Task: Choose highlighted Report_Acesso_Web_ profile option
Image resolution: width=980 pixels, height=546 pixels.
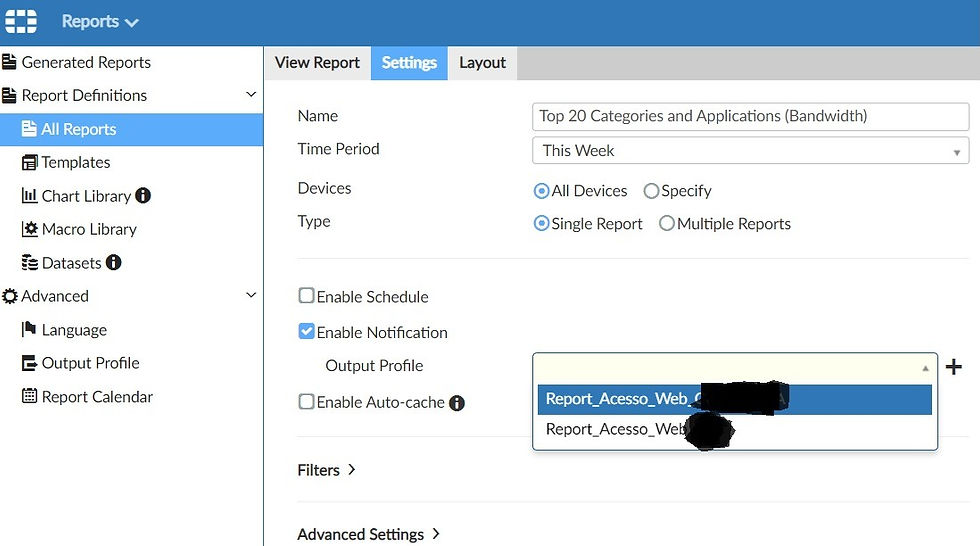Action: [734, 399]
